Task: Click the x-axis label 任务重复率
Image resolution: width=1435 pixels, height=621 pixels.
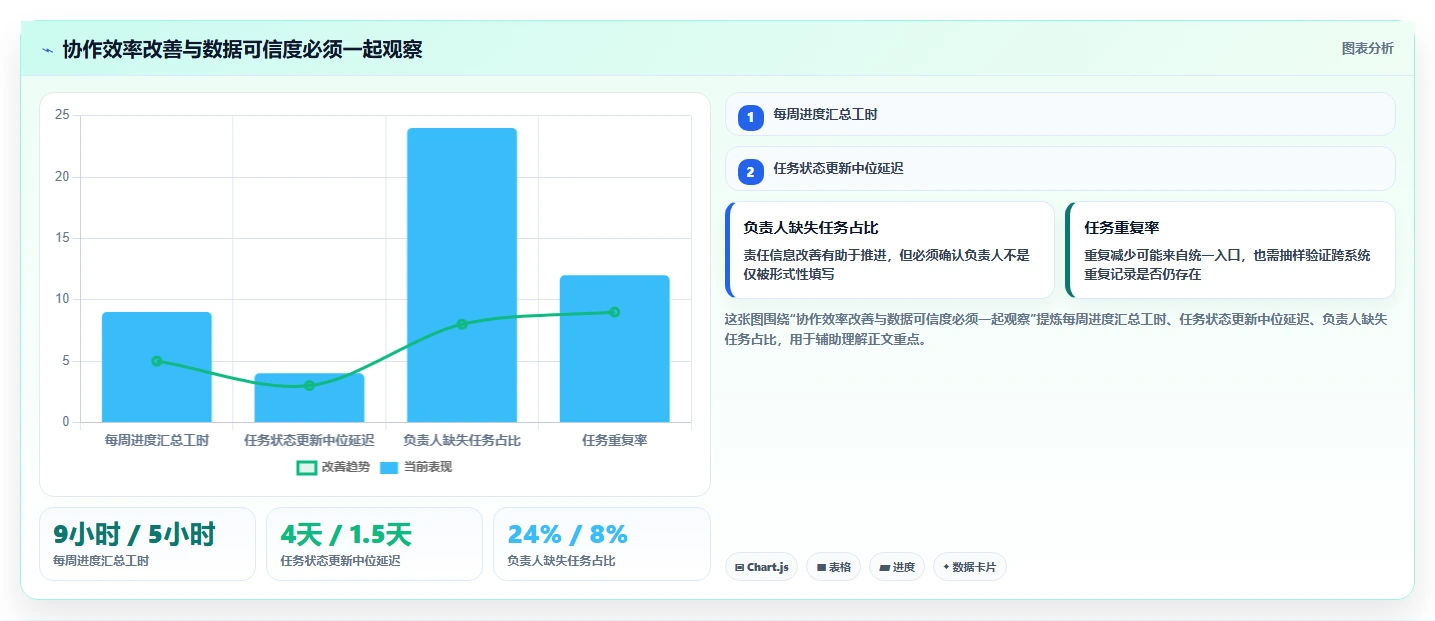Action: point(614,440)
